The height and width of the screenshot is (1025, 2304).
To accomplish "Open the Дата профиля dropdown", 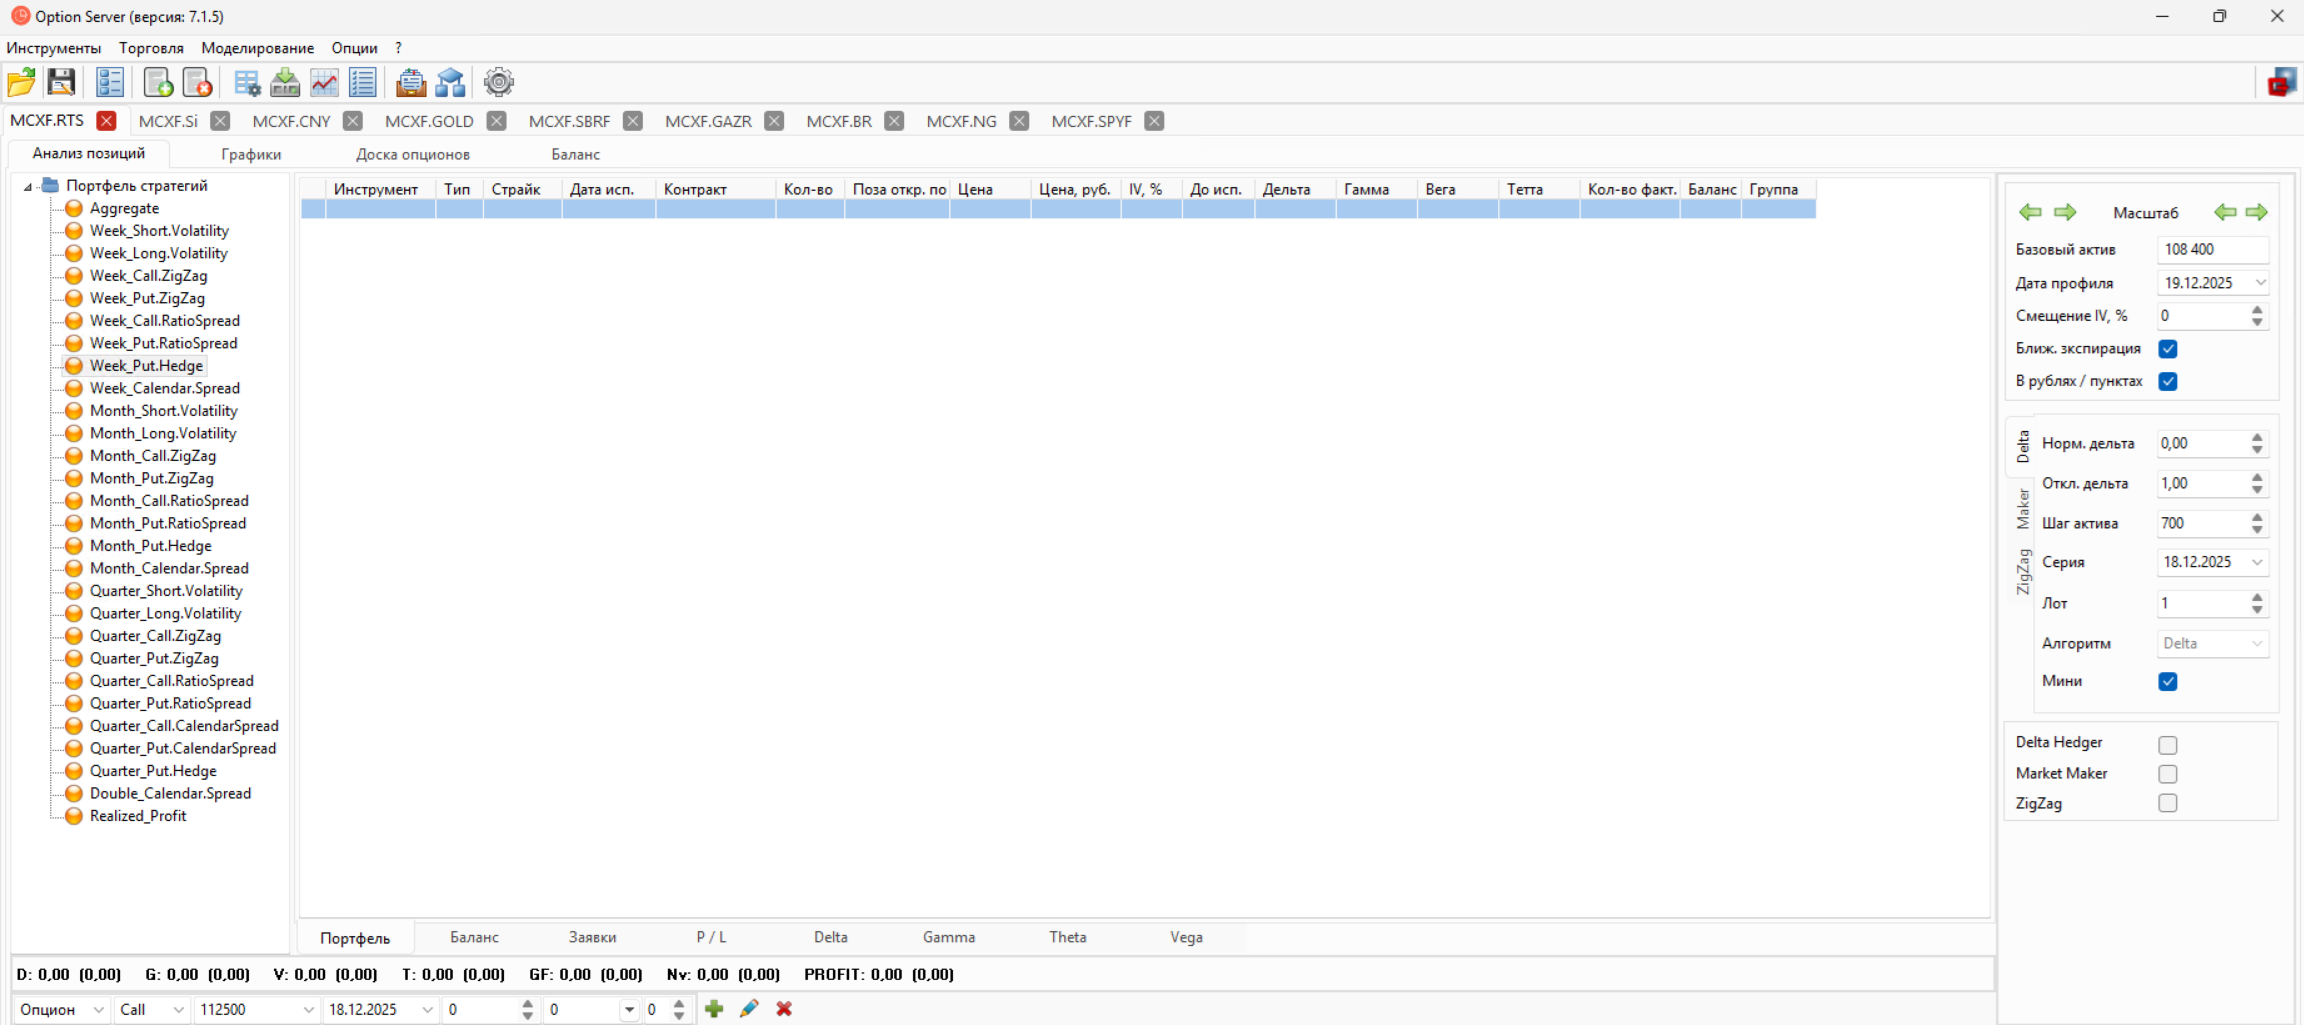I will pyautogui.click(x=2259, y=283).
